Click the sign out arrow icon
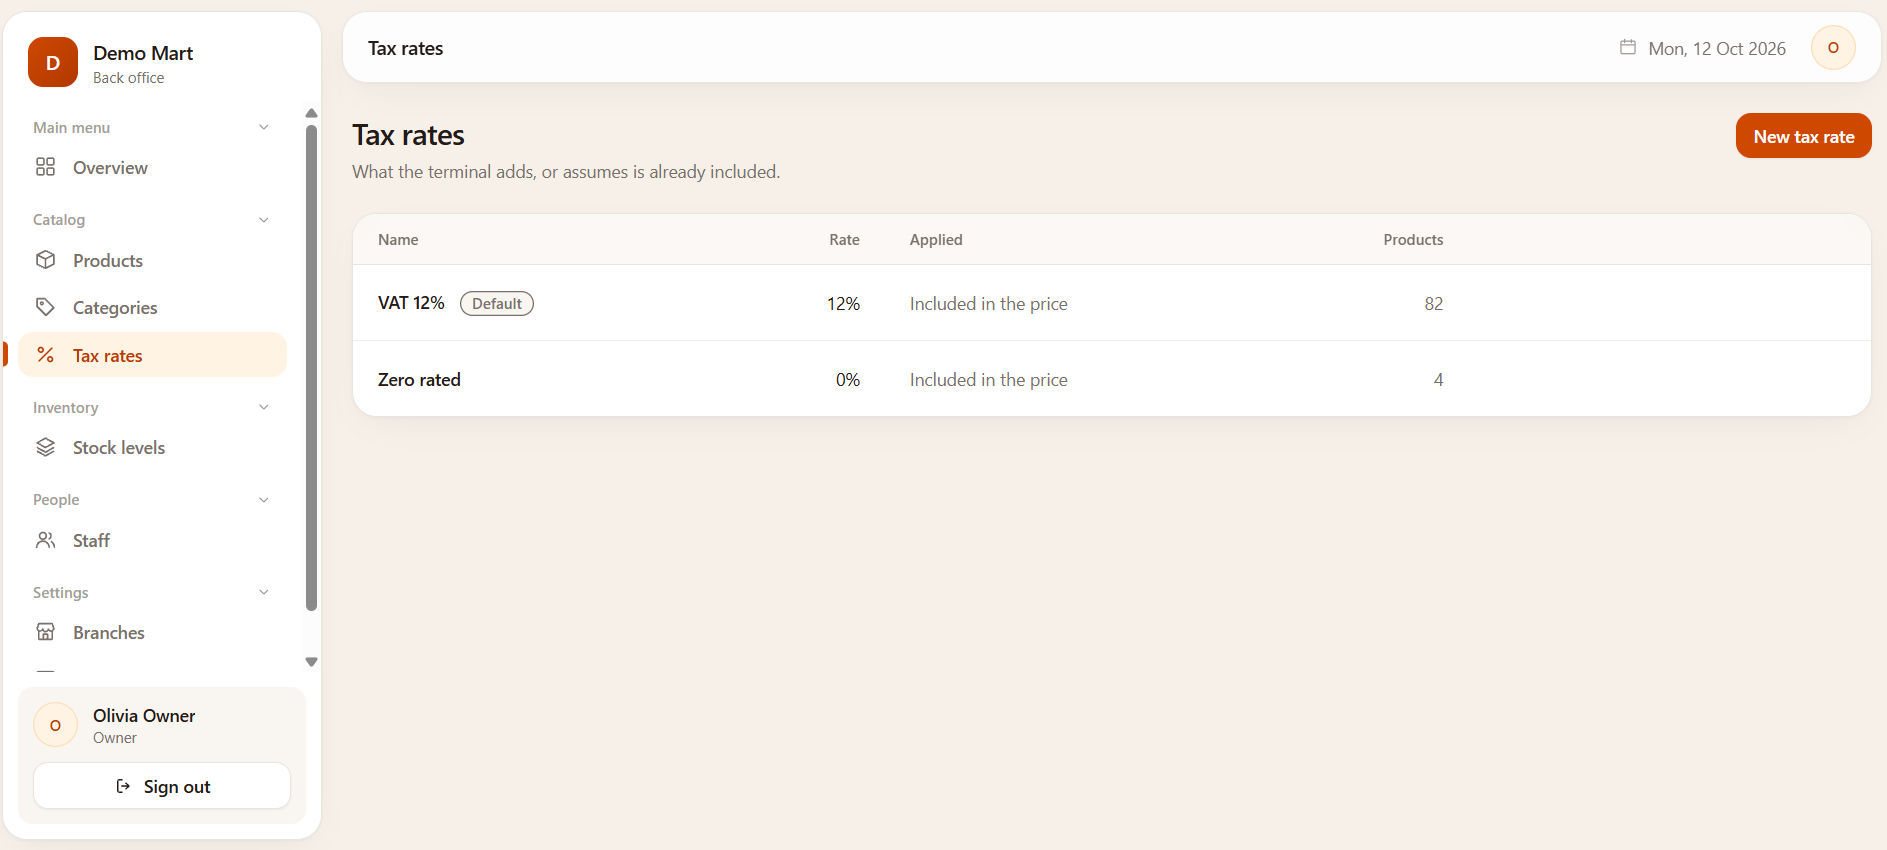1887x850 pixels. tap(123, 786)
